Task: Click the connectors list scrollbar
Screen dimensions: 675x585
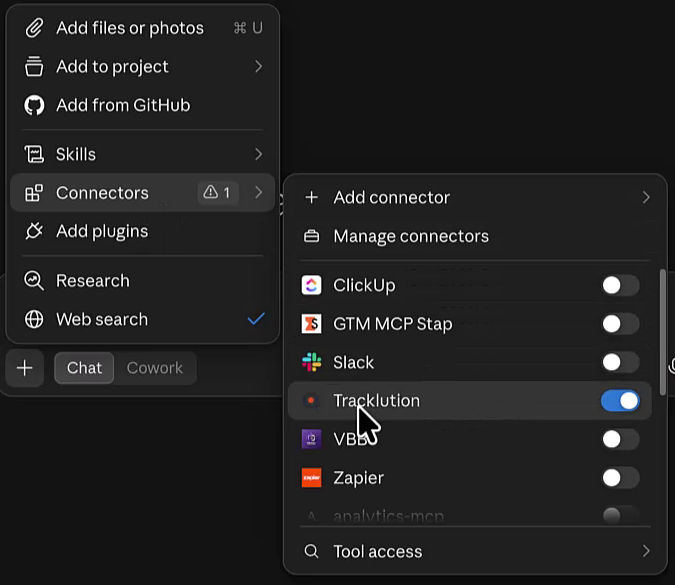Action: [x=663, y=331]
